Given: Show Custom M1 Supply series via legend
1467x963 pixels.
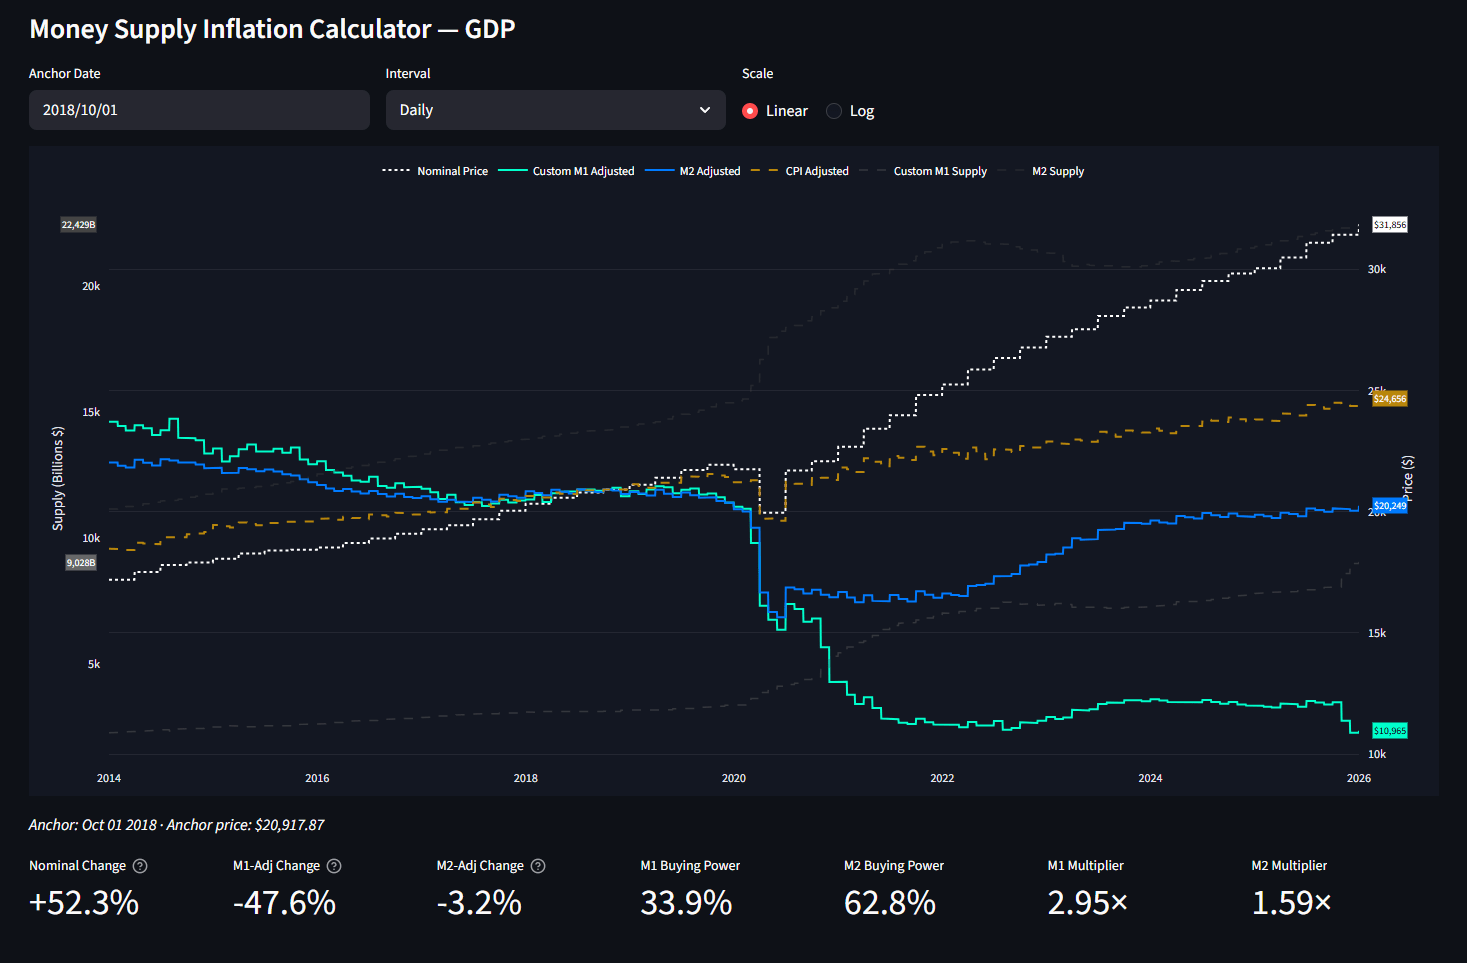Looking at the screenshot, I should point(923,171).
